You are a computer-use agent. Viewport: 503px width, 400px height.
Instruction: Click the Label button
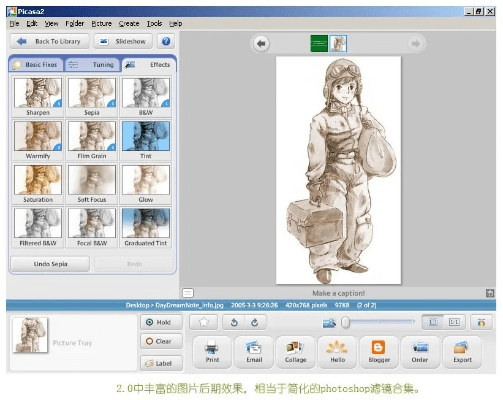tap(161, 363)
